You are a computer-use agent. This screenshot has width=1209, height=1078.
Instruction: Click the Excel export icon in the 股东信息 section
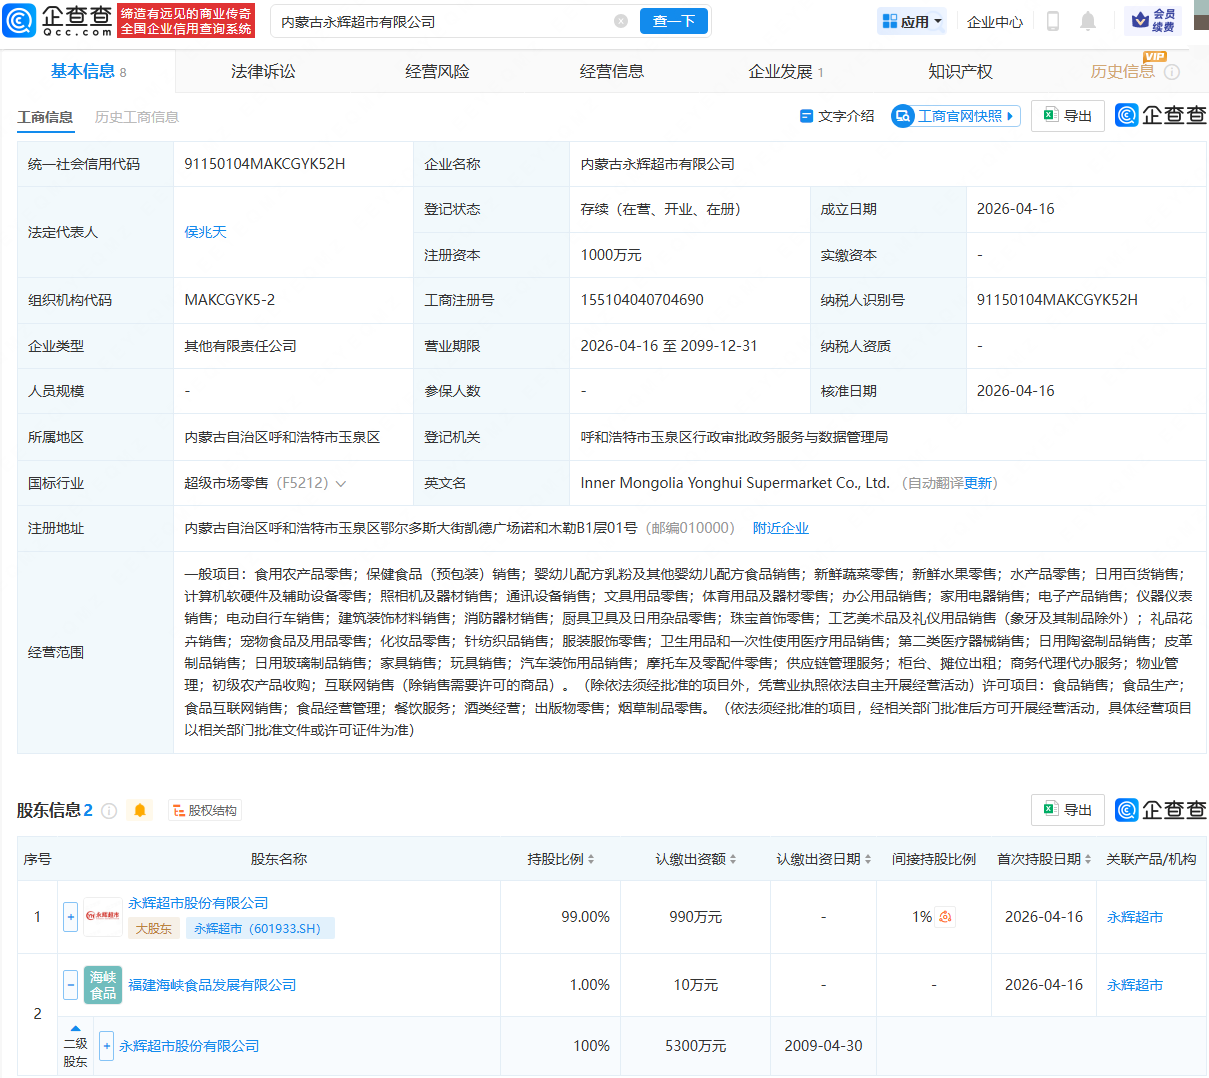tap(1067, 810)
